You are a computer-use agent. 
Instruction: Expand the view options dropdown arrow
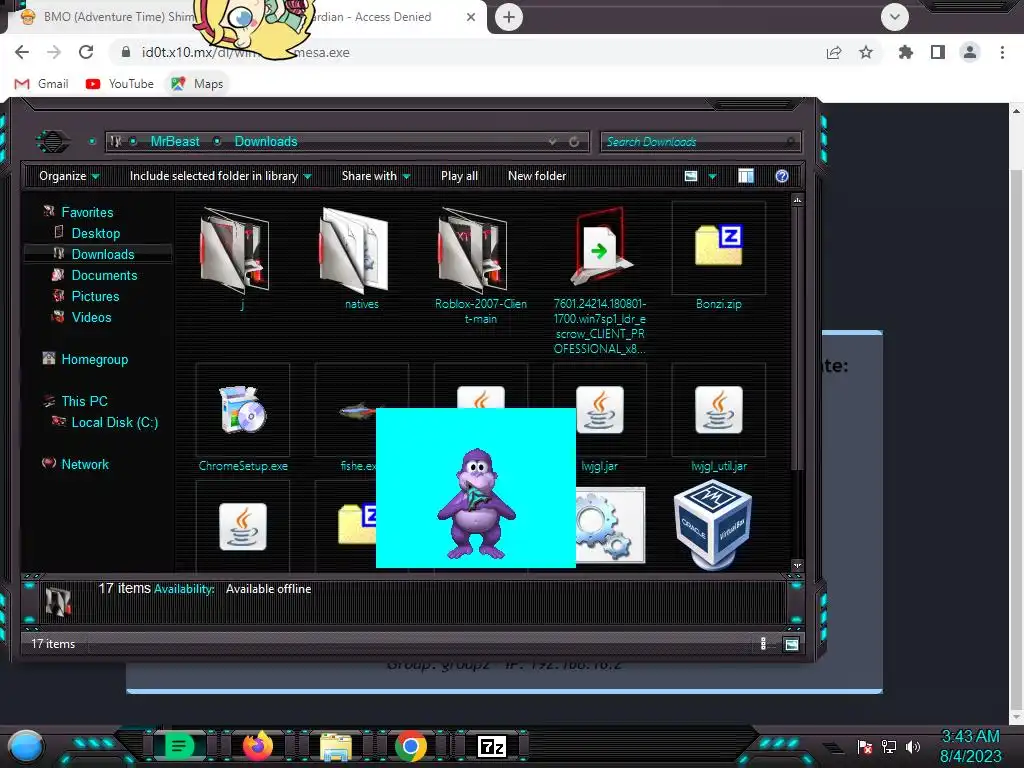pyautogui.click(x=712, y=176)
